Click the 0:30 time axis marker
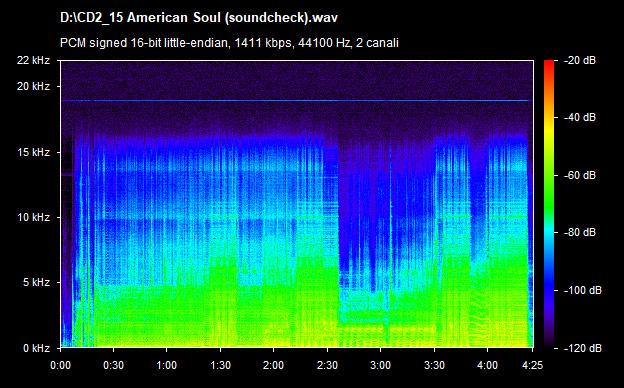624x388 pixels. [x=113, y=365]
